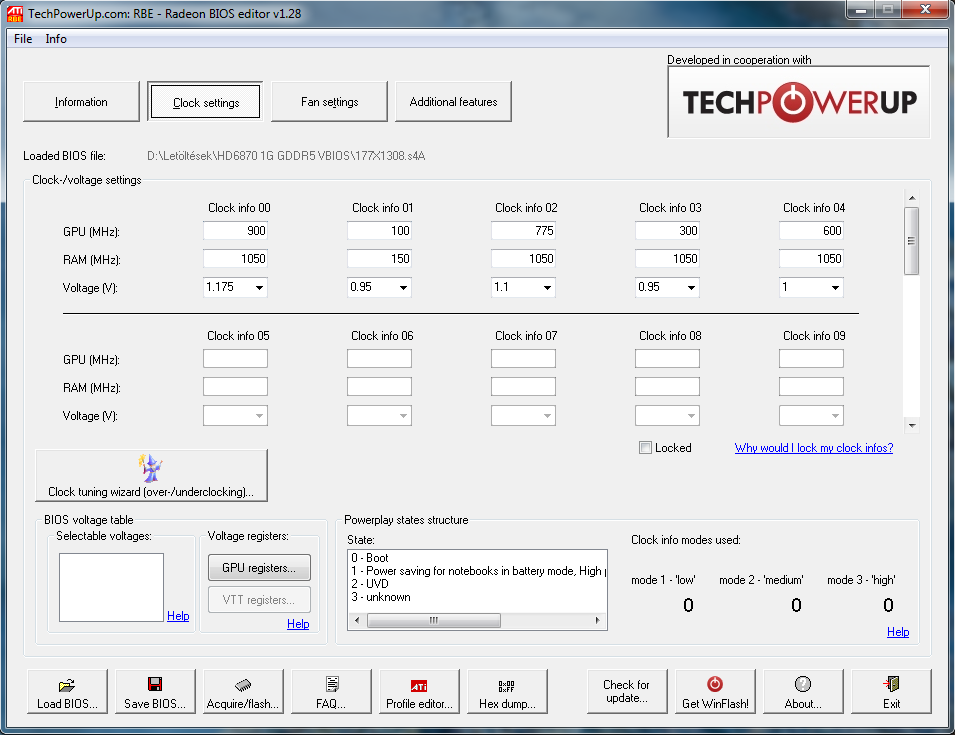The width and height of the screenshot is (955, 735).
Task: Click Clock info 01 RAM MHz field
Action: click(379, 259)
